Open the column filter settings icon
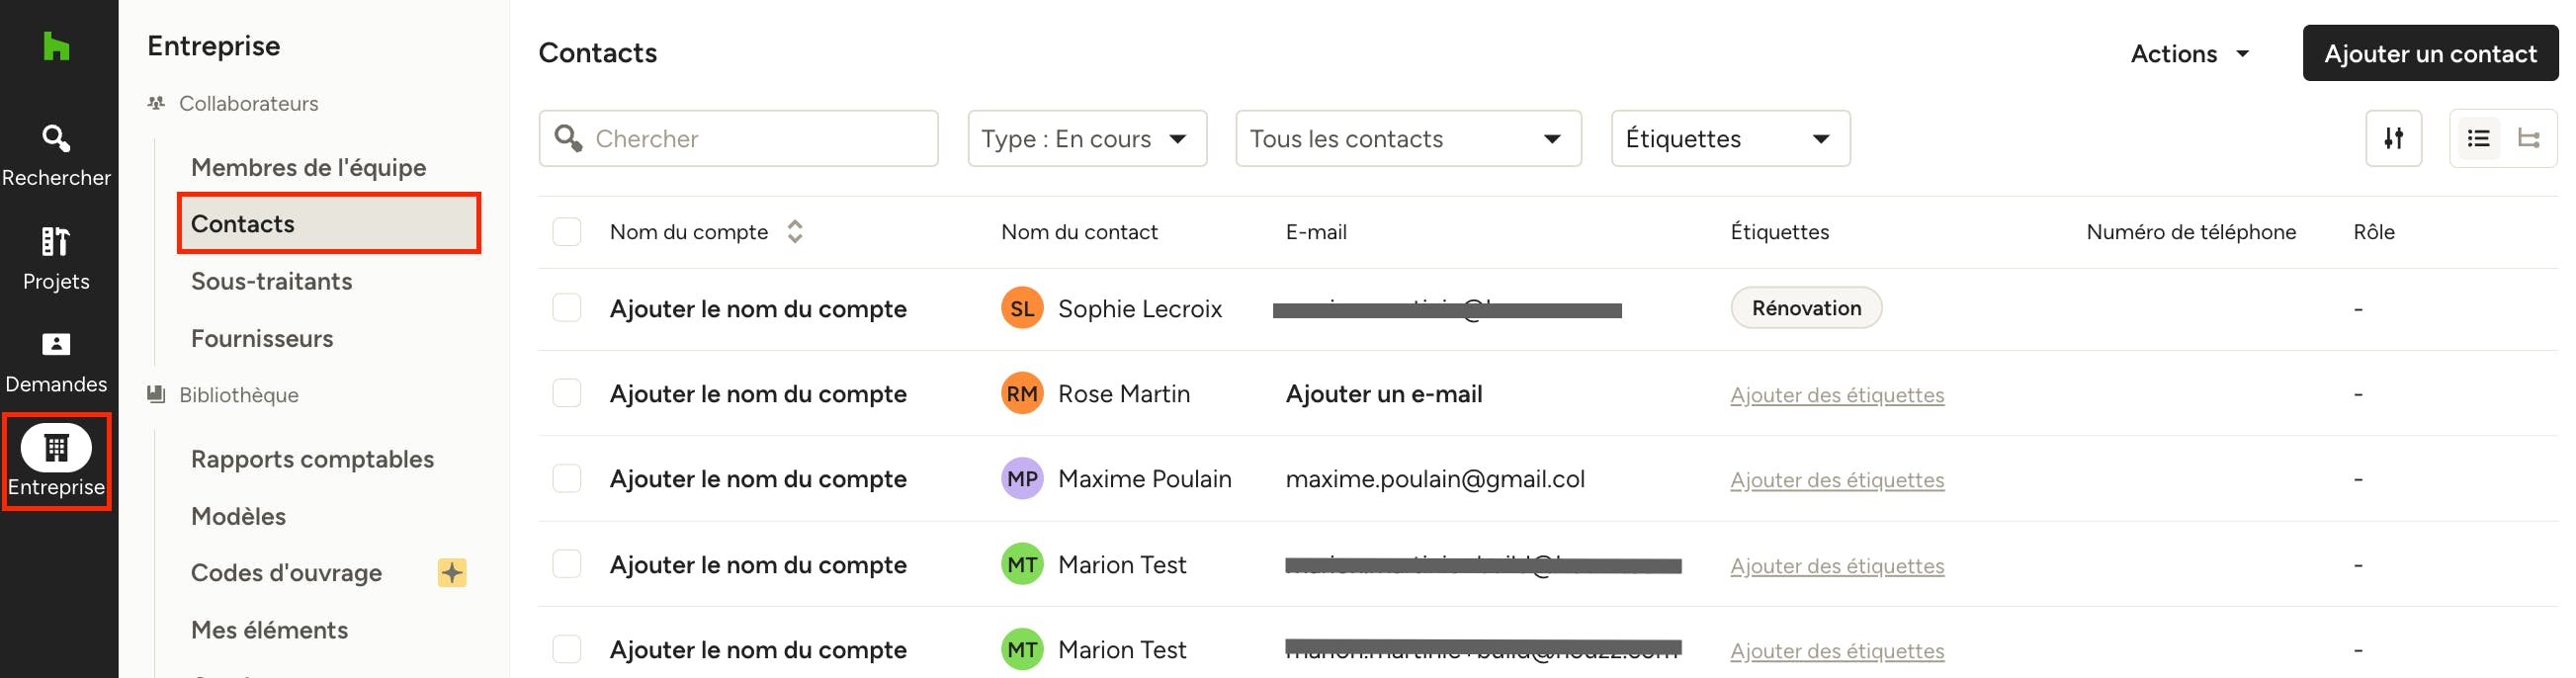Image resolution: width=2576 pixels, height=678 pixels. point(2393,138)
